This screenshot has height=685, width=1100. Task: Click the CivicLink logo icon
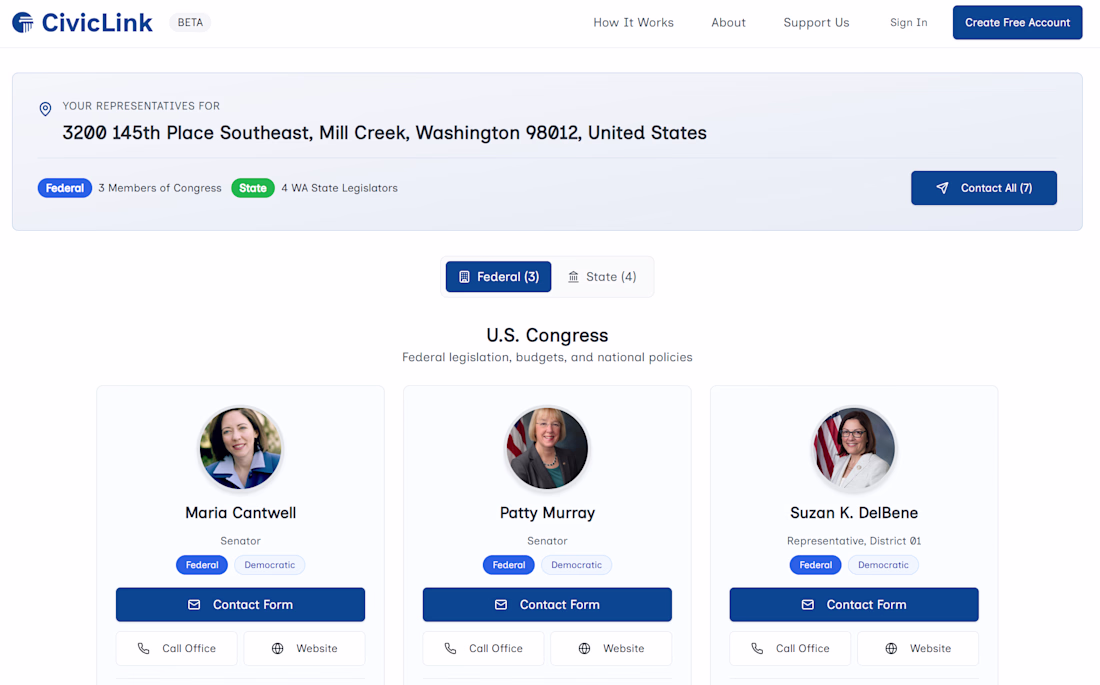[x=22, y=22]
